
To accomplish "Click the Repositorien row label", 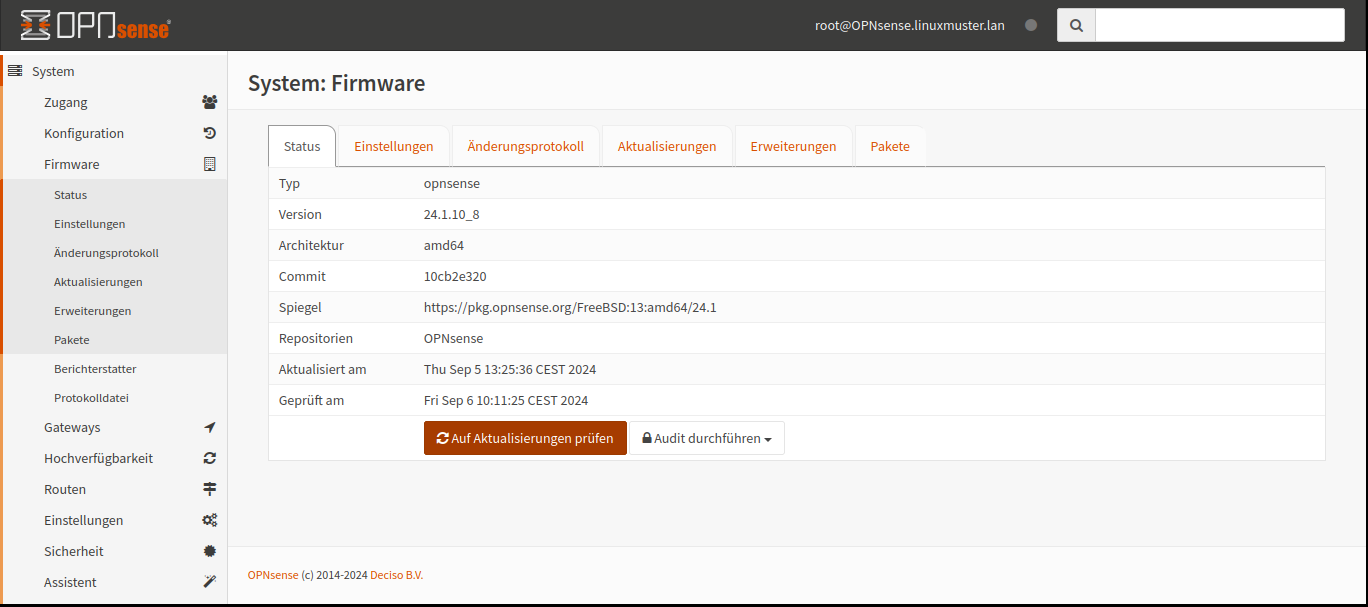I will (316, 339).
